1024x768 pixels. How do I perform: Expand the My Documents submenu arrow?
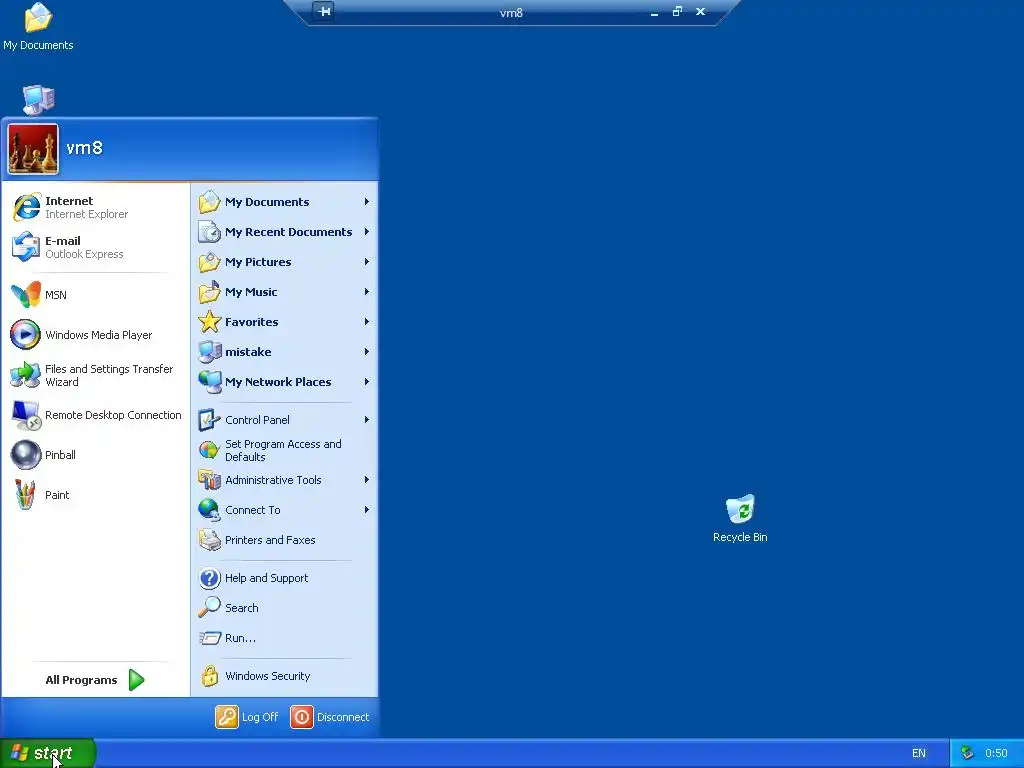(366, 202)
